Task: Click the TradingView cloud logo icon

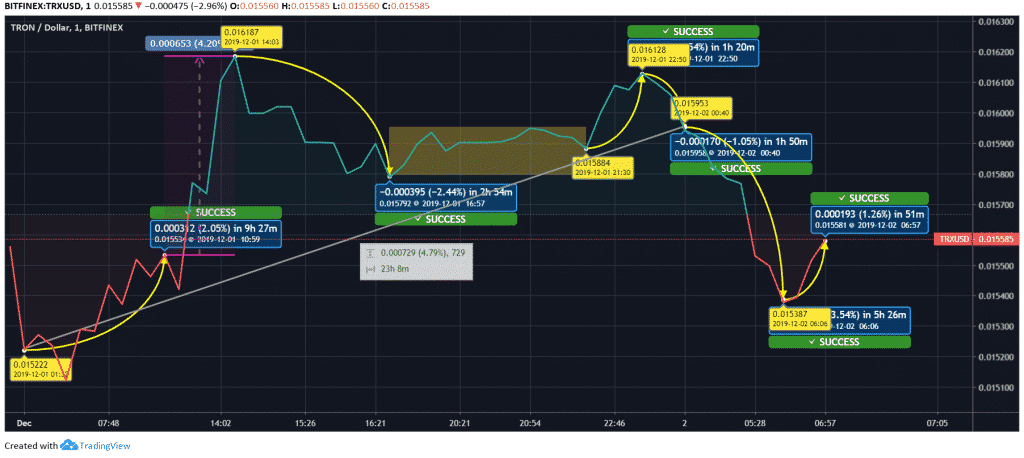Action: point(69,446)
